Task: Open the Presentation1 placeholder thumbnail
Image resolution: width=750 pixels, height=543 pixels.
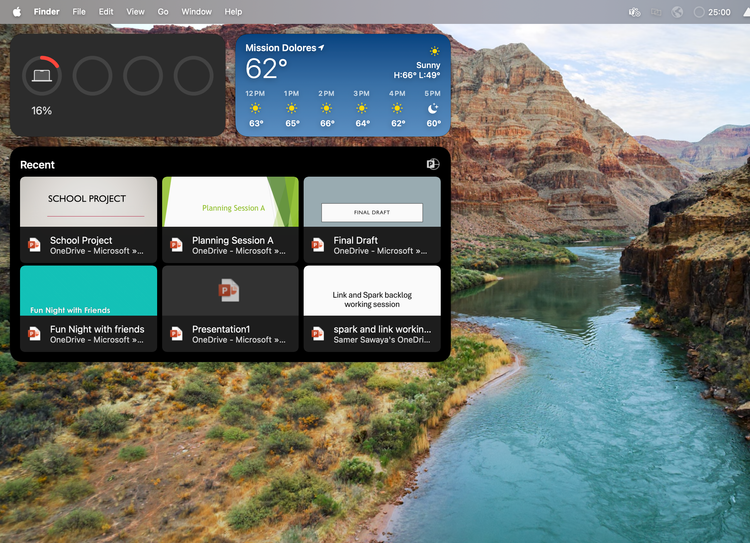Action: (x=231, y=291)
